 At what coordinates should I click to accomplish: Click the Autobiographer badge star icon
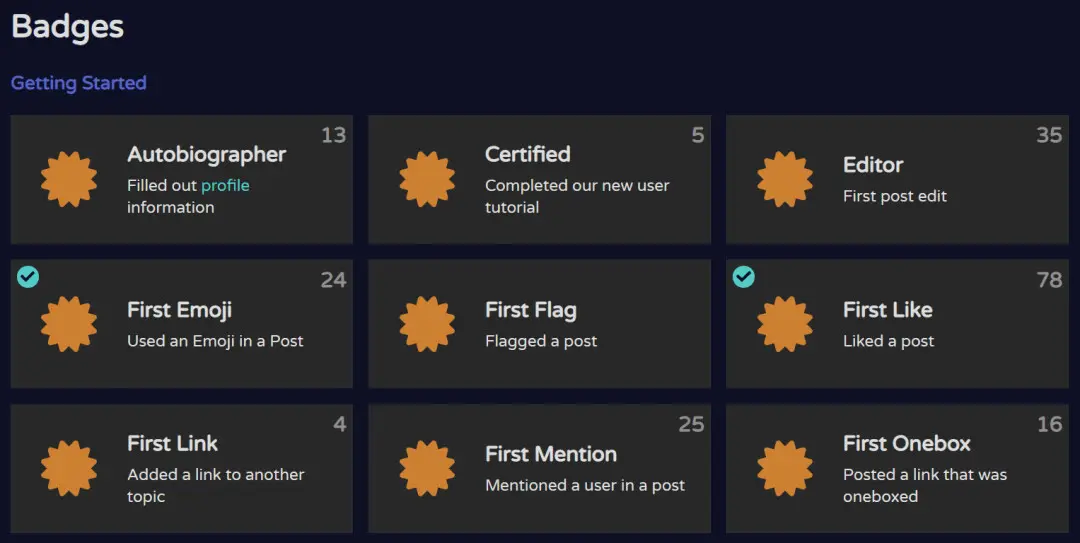click(69, 179)
